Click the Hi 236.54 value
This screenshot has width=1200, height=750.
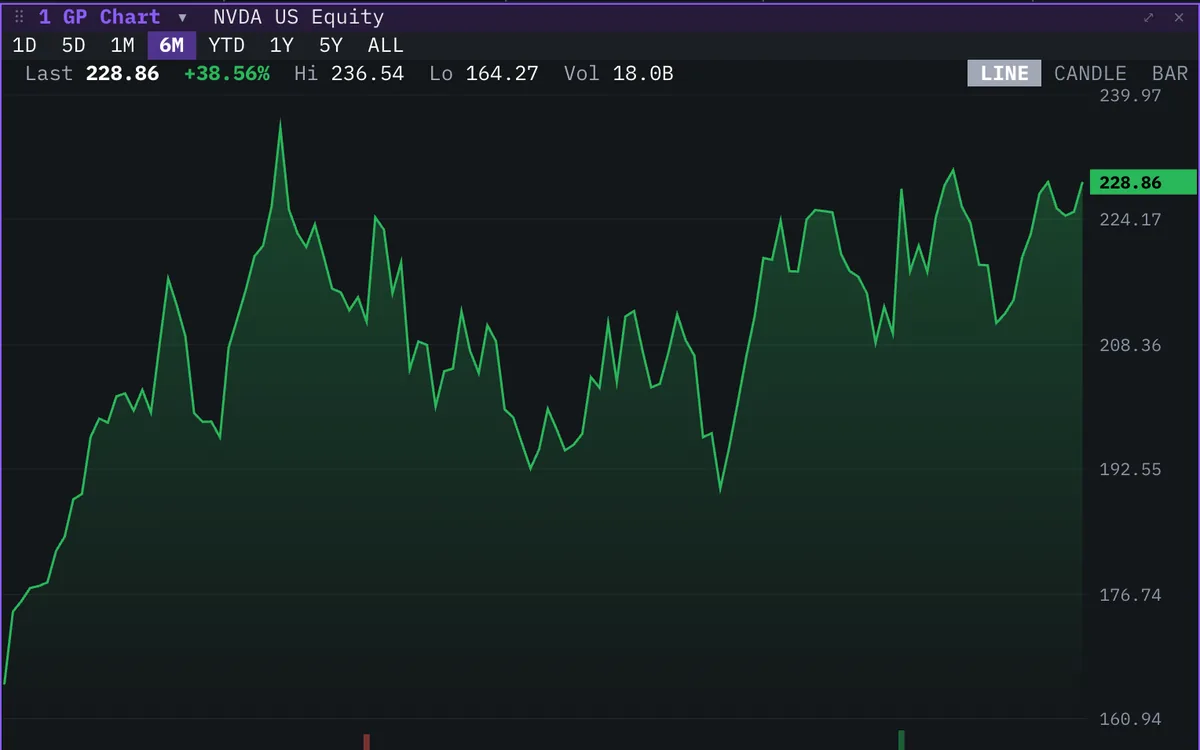tap(367, 73)
